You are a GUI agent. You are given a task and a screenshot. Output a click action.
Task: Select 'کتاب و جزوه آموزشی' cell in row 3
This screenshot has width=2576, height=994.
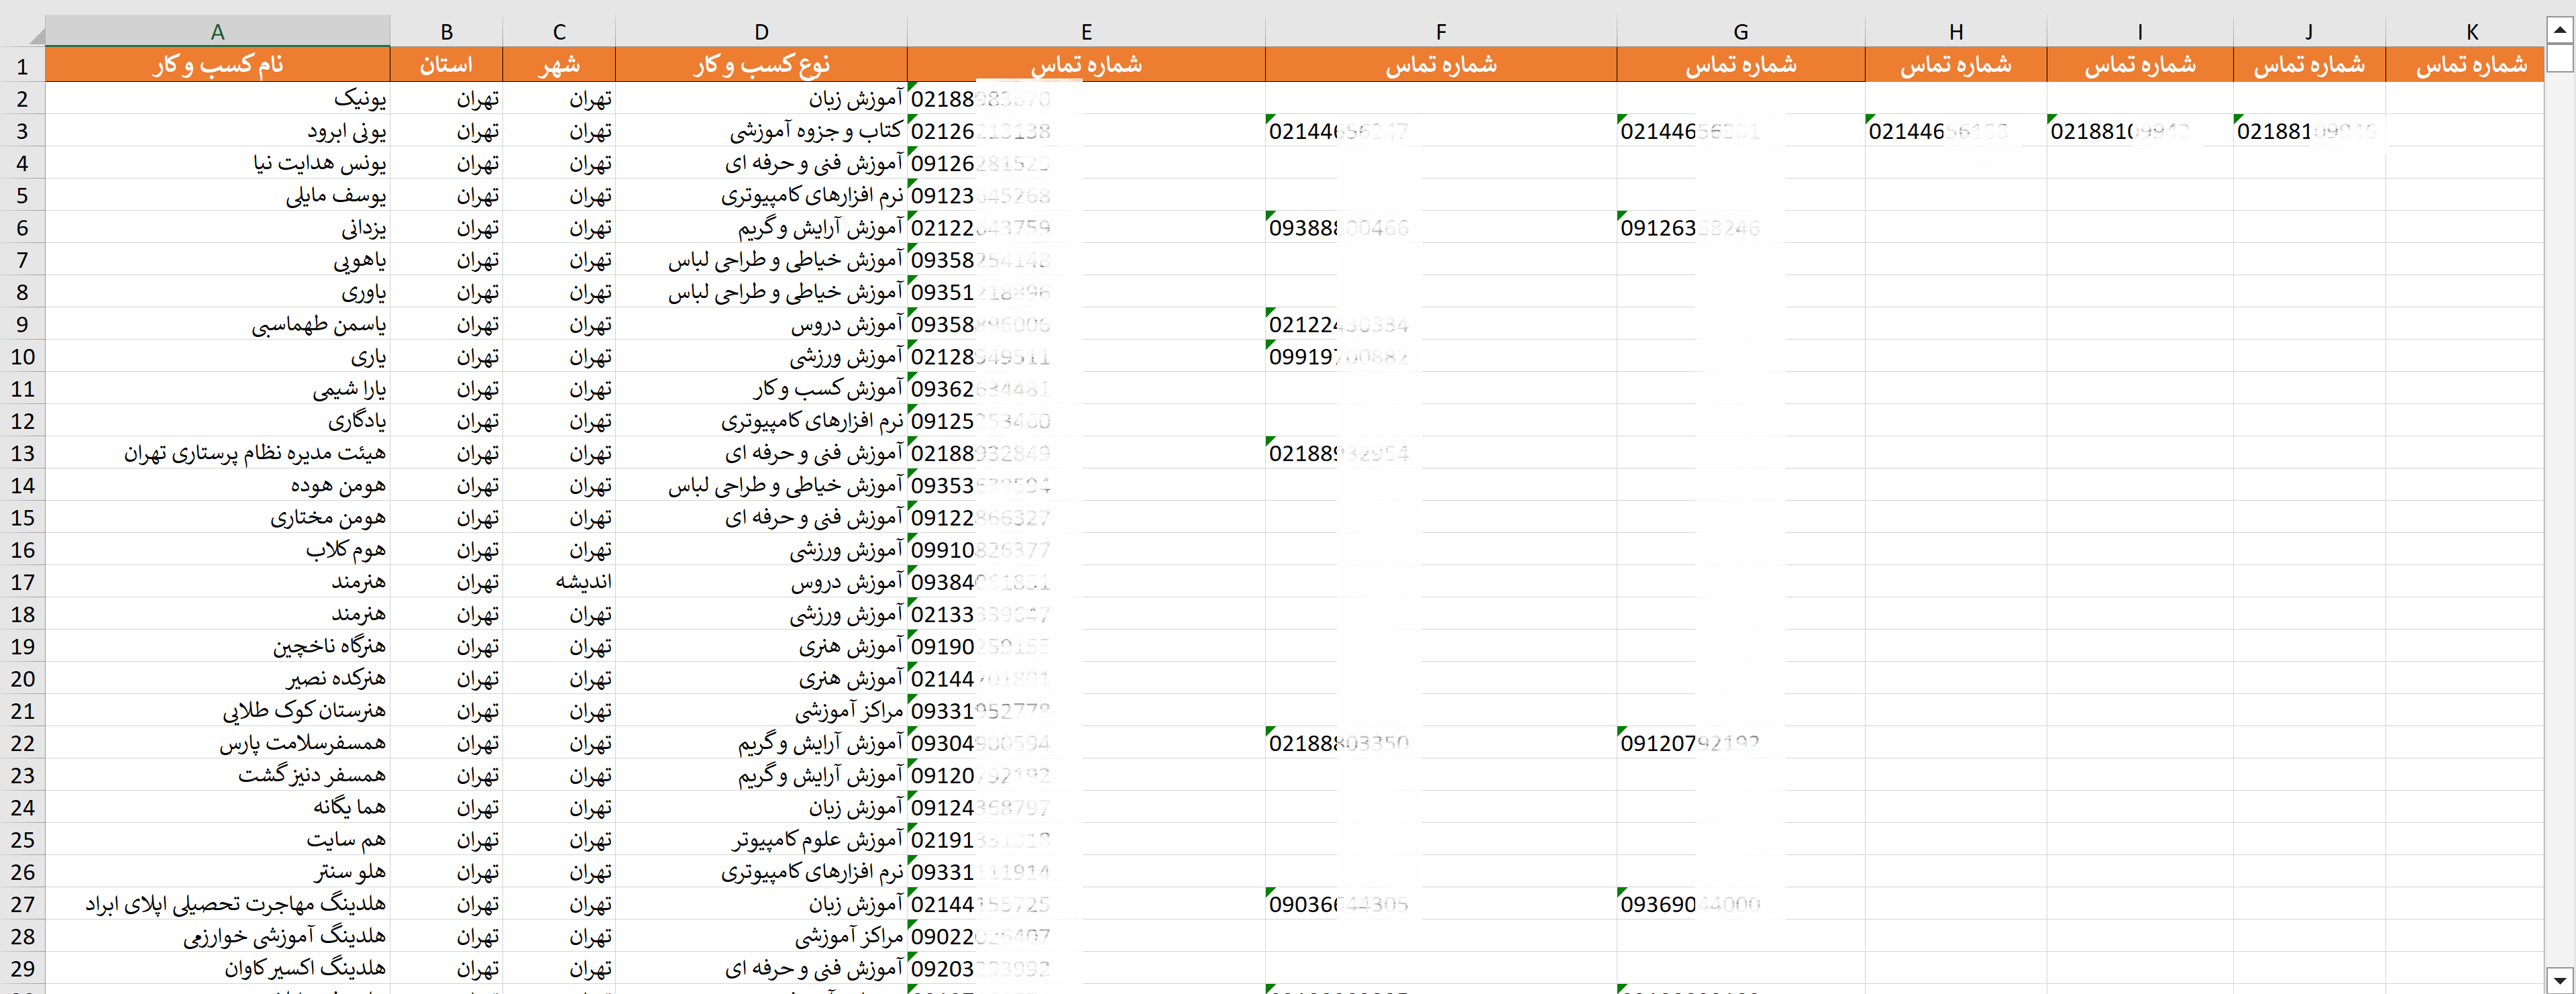761,130
